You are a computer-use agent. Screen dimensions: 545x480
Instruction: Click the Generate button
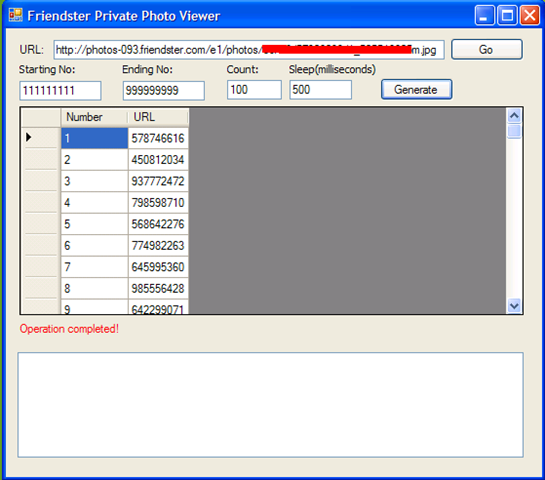(416, 90)
